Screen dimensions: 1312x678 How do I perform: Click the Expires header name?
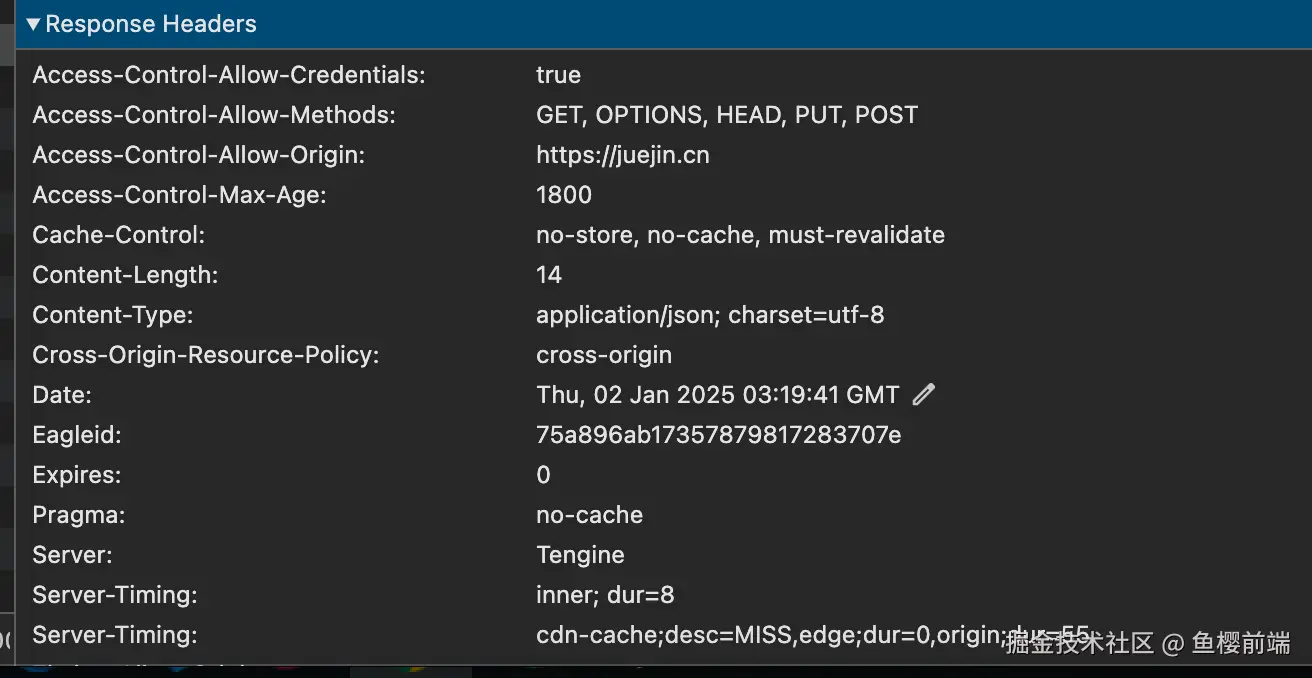tap(76, 475)
